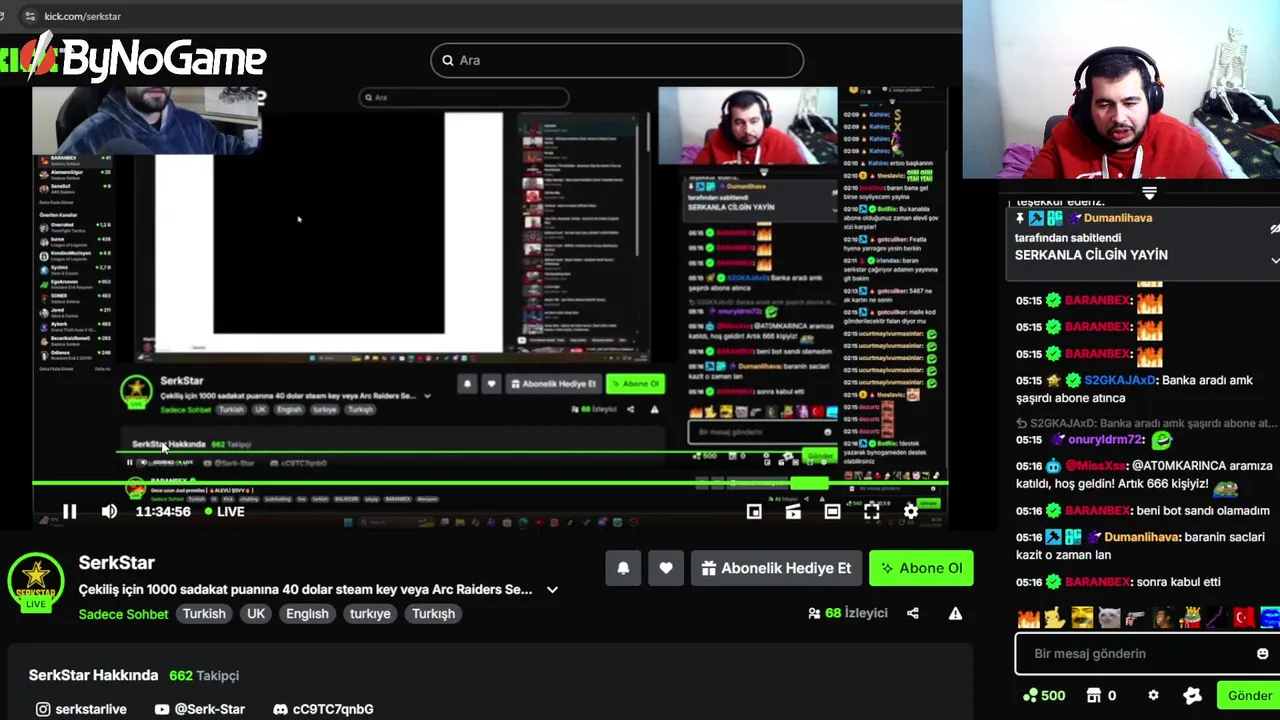Click 662 Takipçi follower count
This screenshot has height=720, width=1280.
[x=204, y=675]
